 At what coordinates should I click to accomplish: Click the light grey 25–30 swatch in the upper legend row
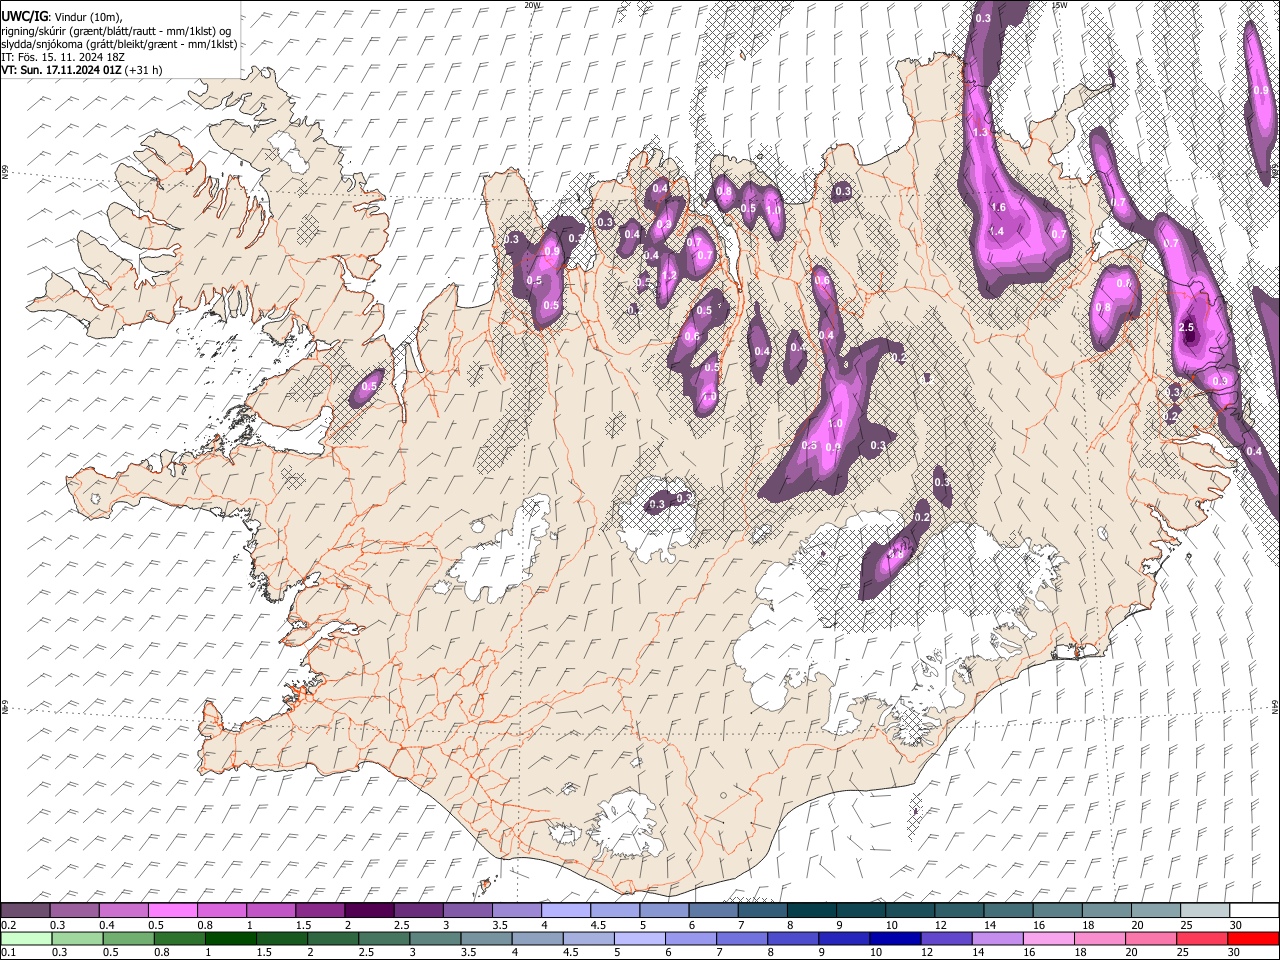pos(1203,910)
